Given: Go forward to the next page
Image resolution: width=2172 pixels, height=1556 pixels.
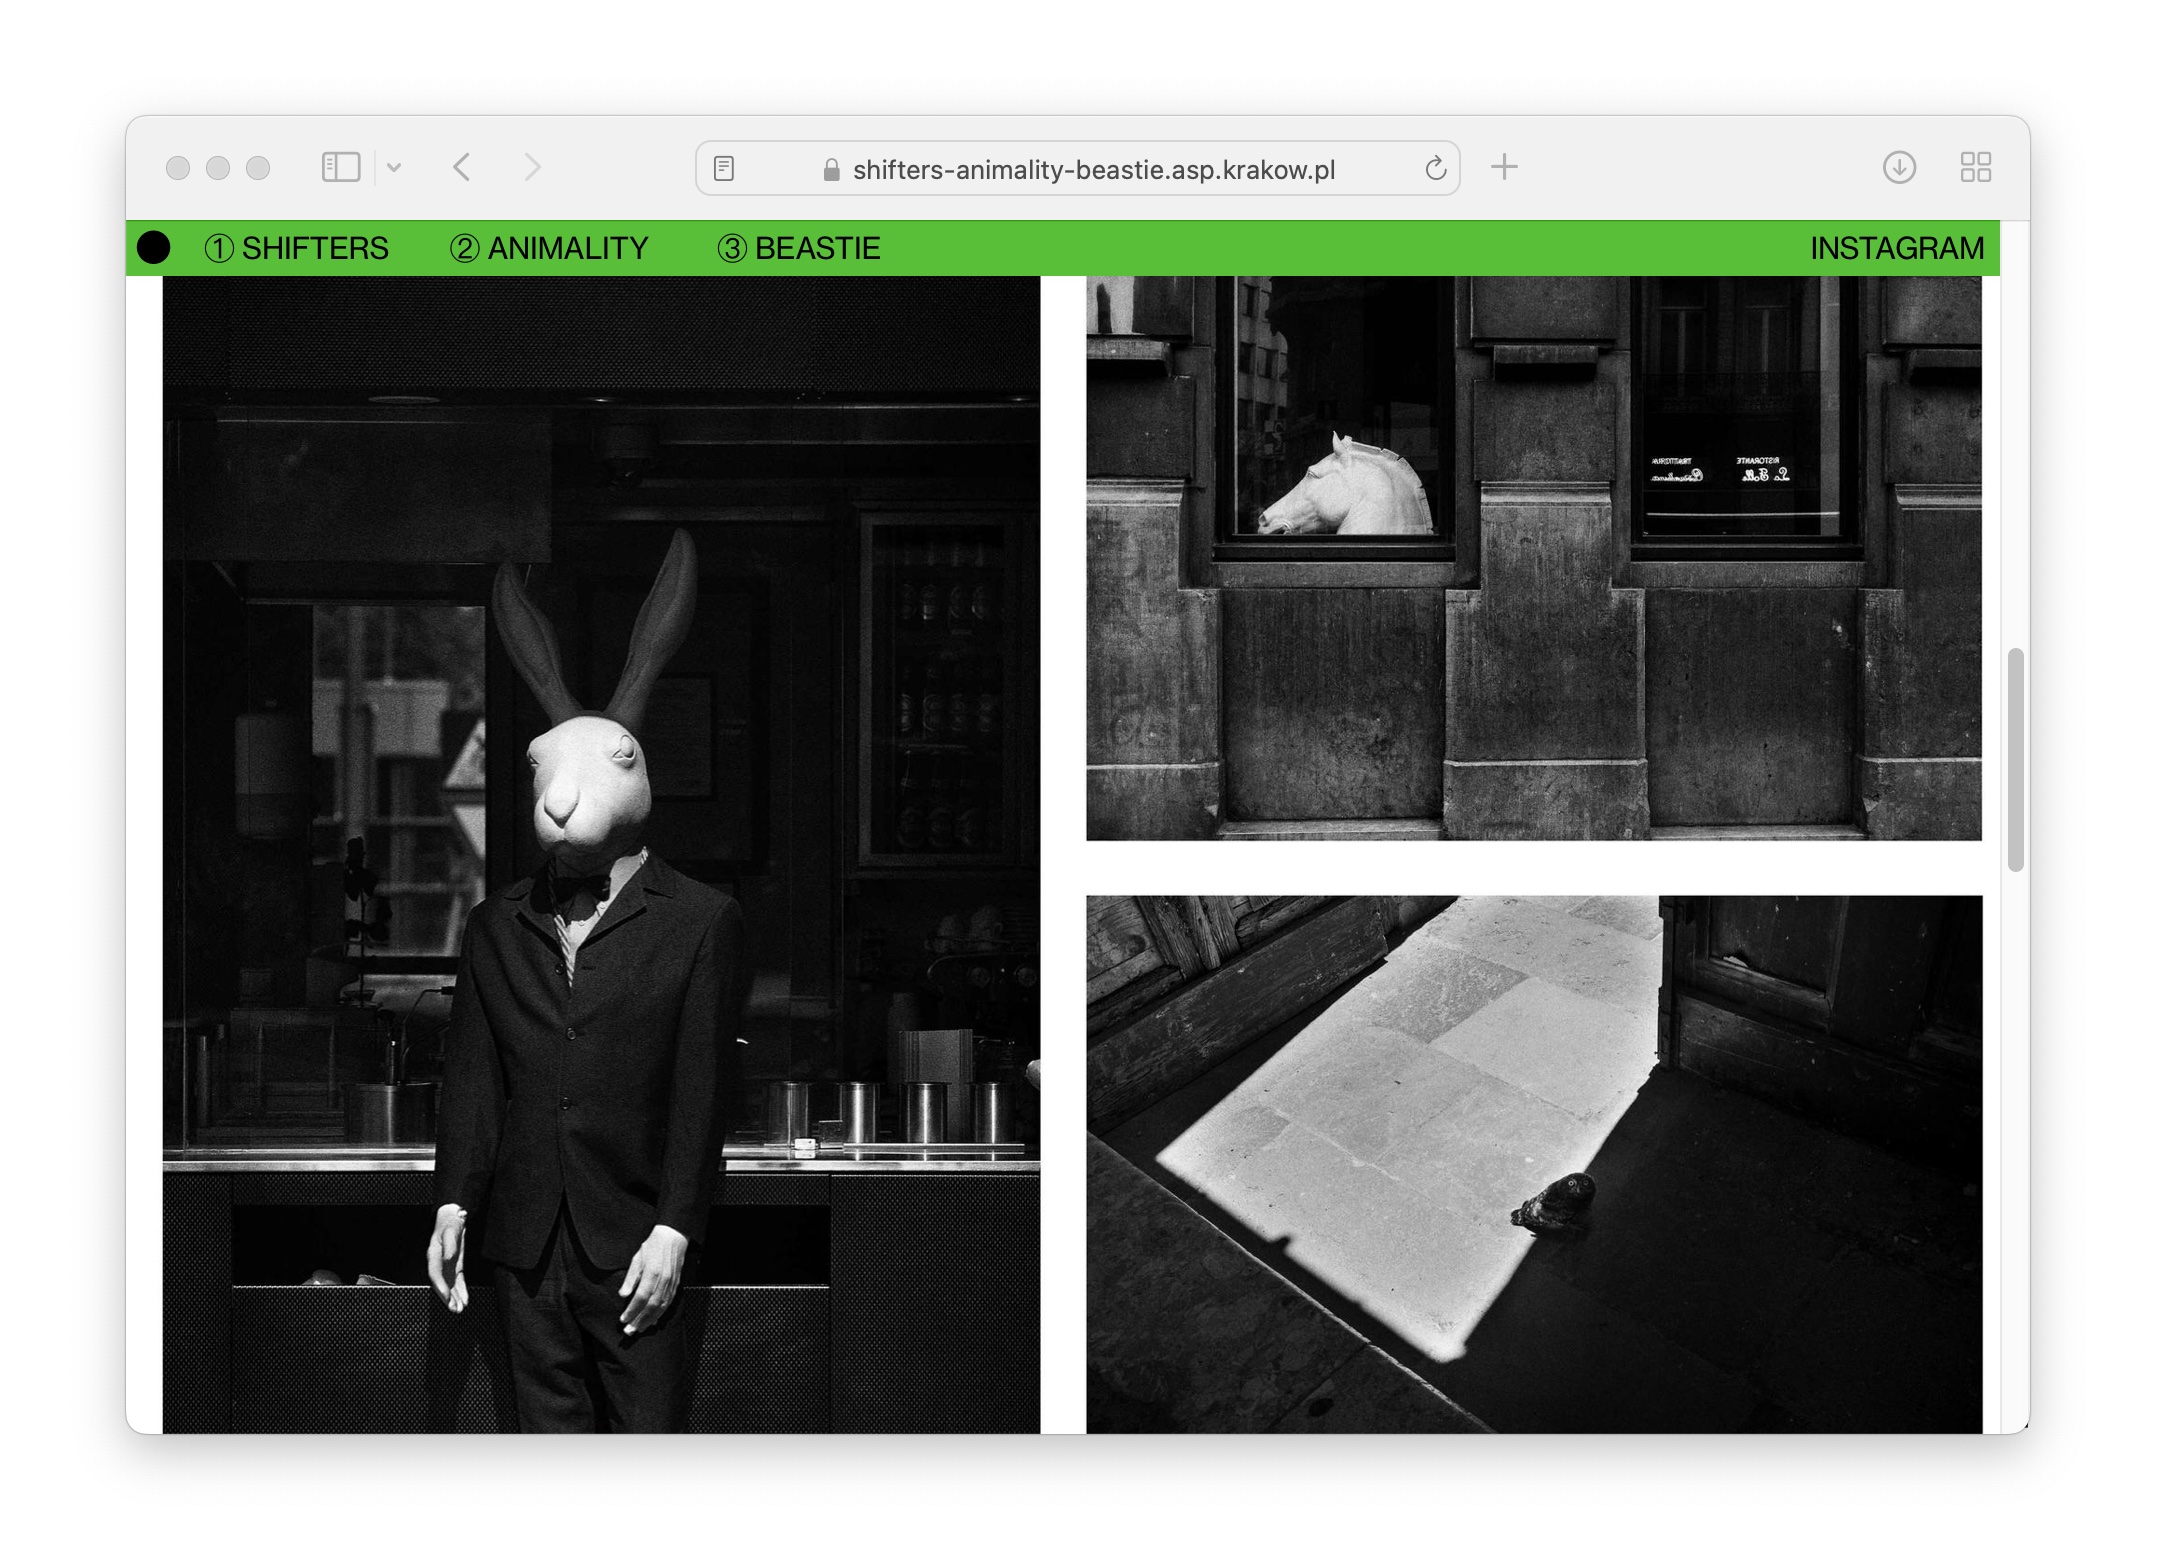Looking at the screenshot, I should 532,167.
